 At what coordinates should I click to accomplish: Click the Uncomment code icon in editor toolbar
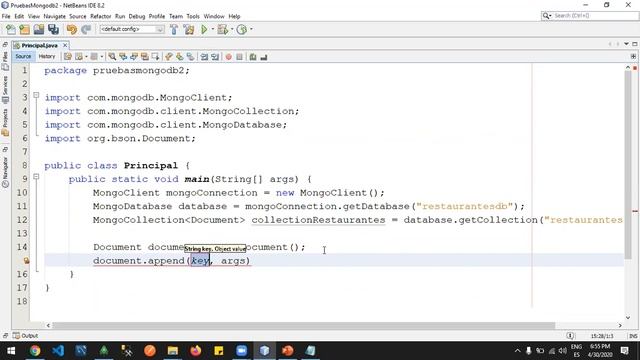[264, 57]
